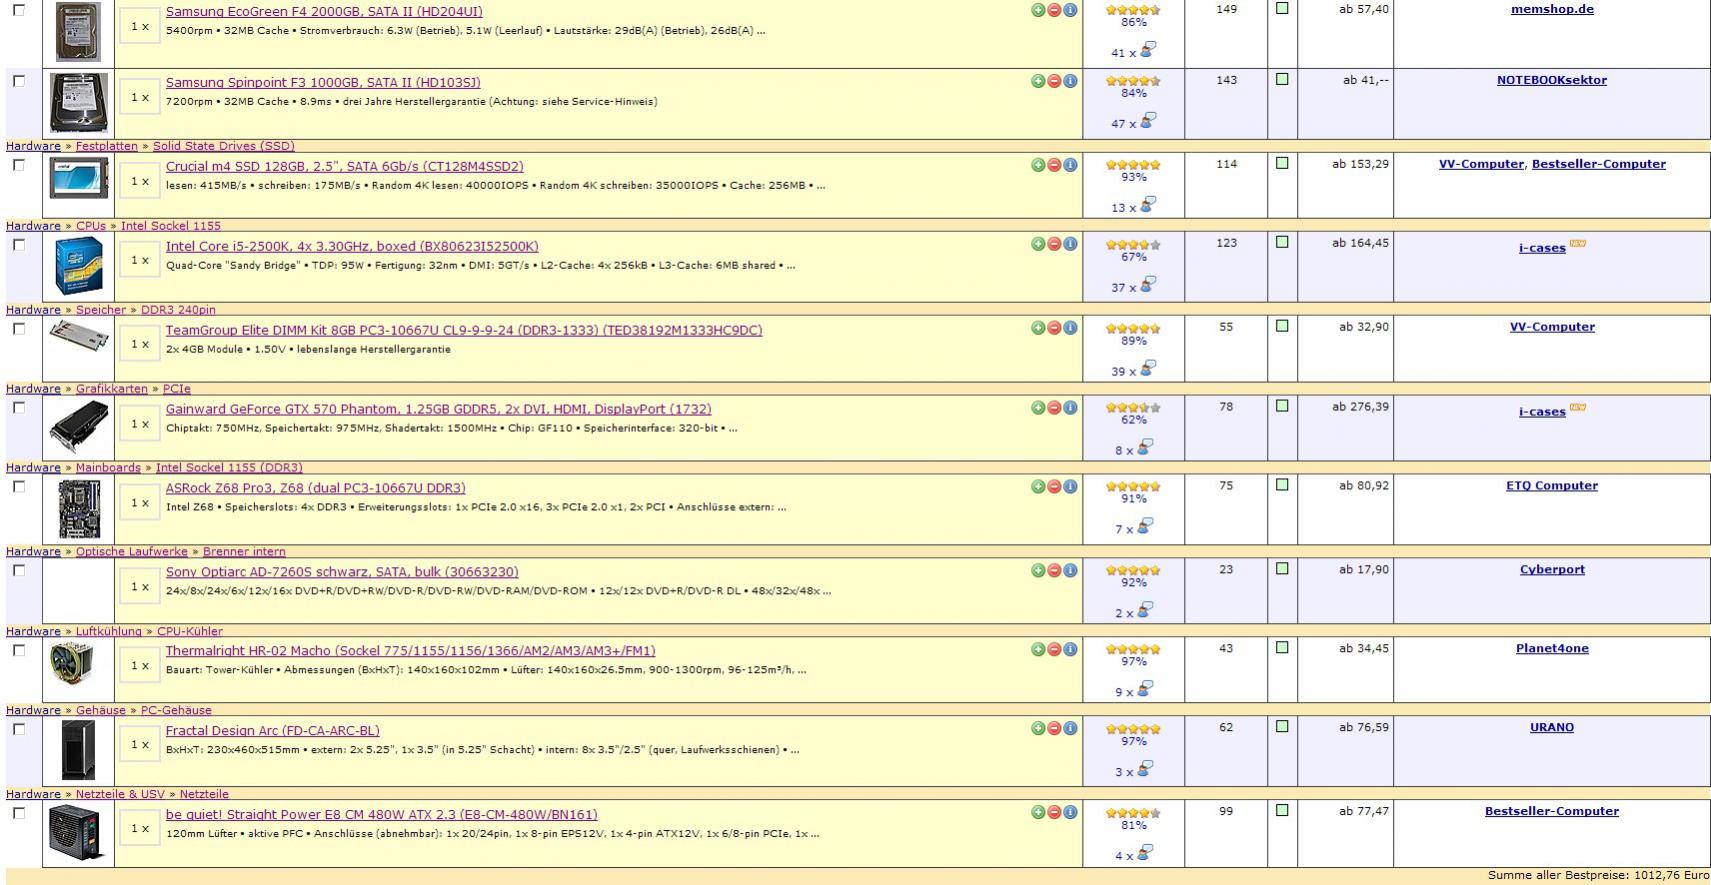Toggle the green-bordered checkbox beside price ab 276,39
This screenshot has width=1711, height=885.
1282,406
